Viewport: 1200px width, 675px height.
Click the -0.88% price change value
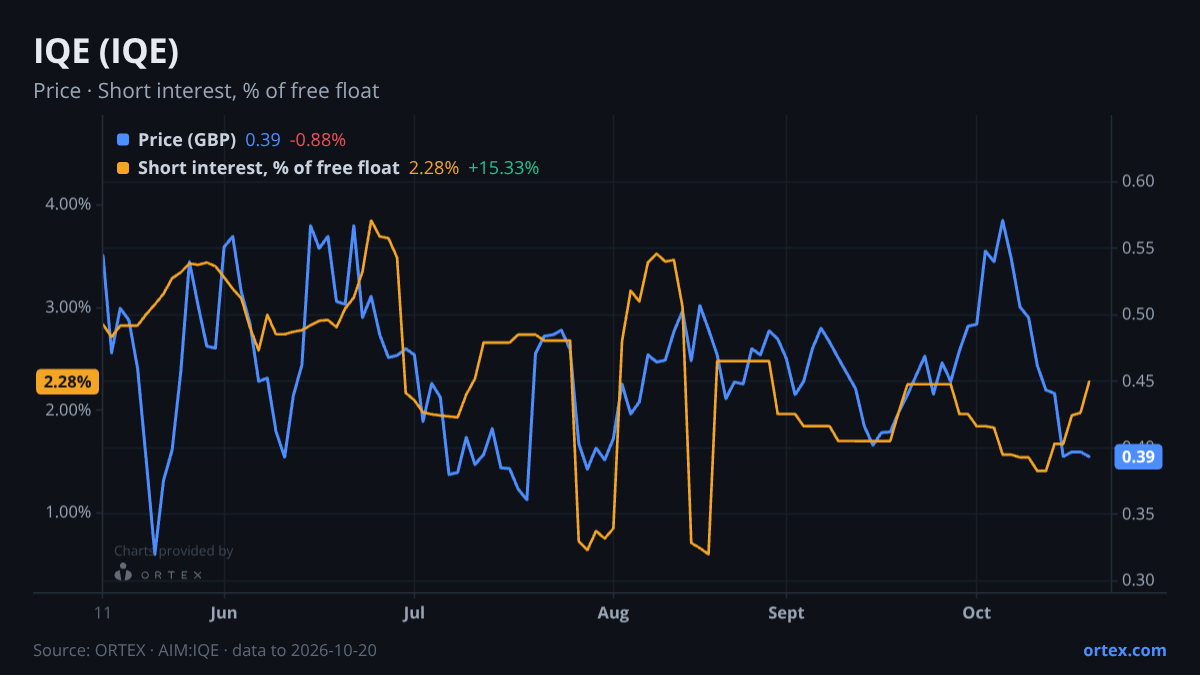[x=318, y=140]
